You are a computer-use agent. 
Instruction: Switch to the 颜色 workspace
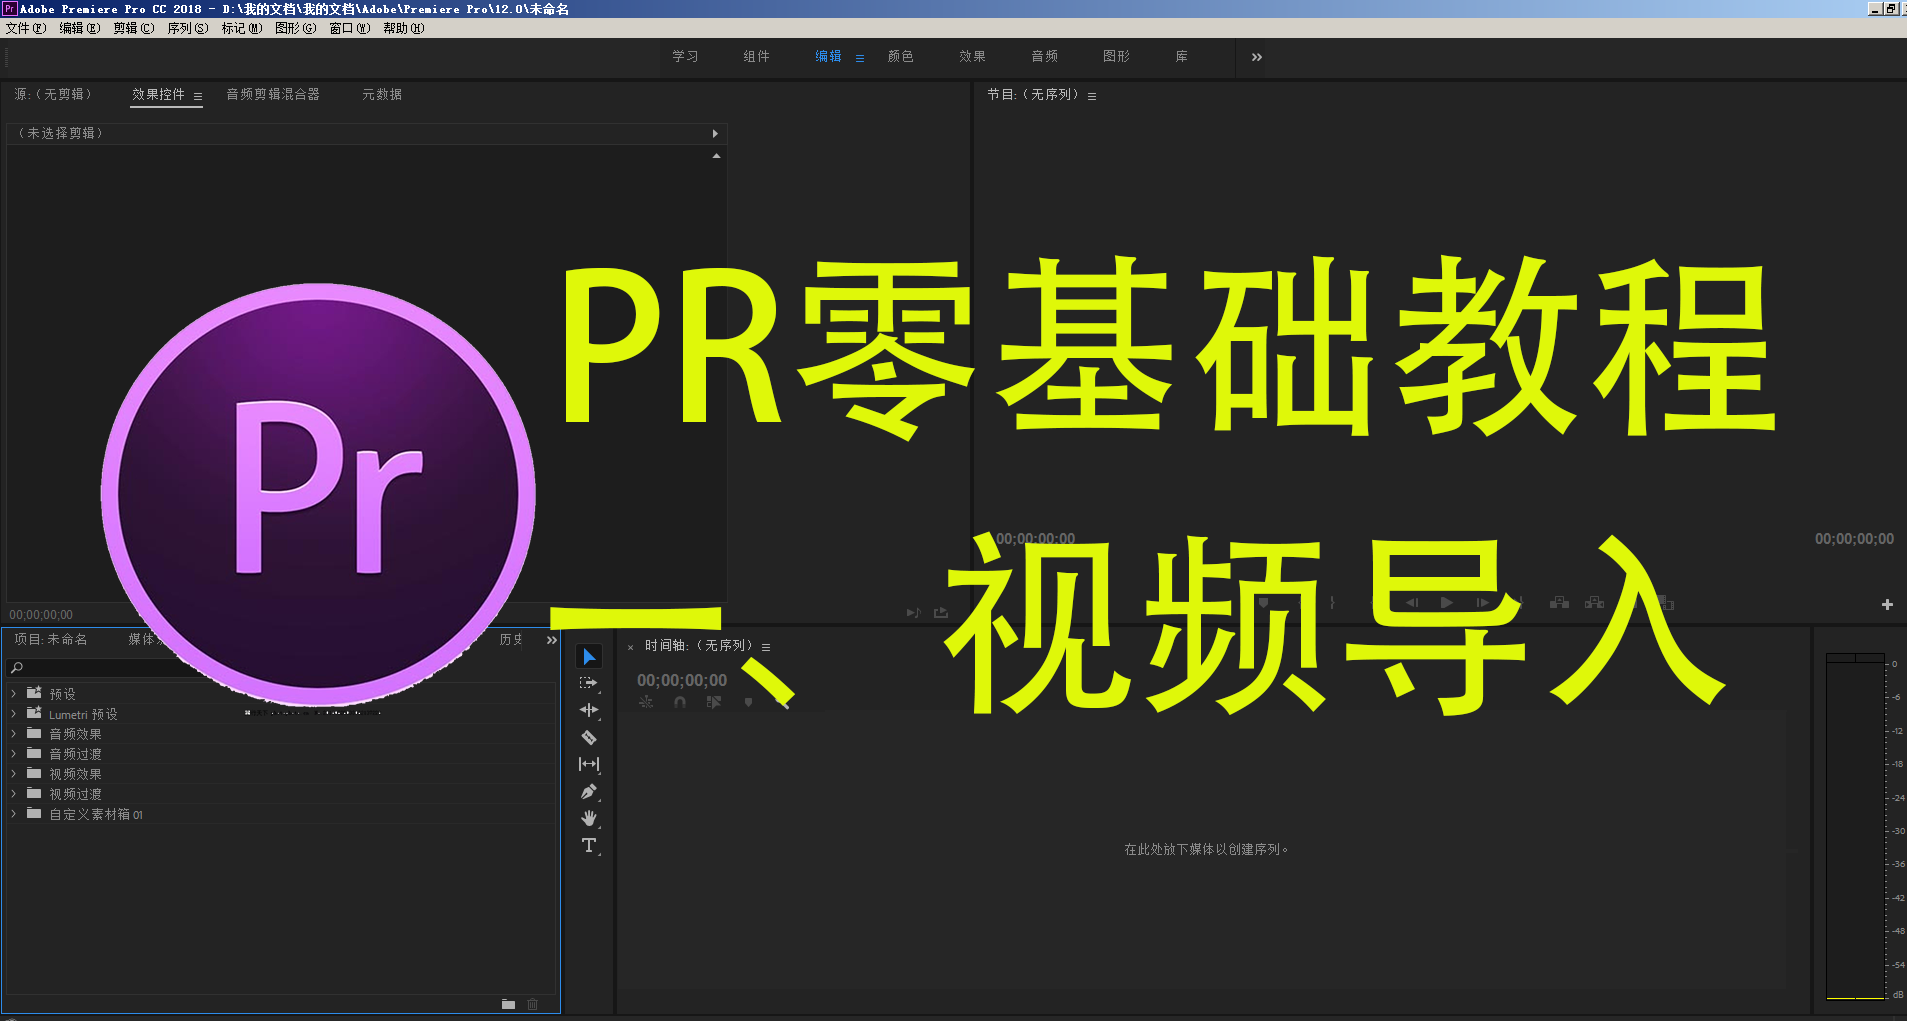[899, 57]
